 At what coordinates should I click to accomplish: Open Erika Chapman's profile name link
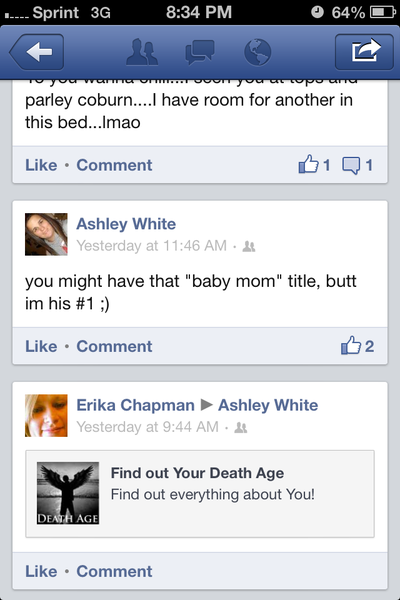point(136,405)
